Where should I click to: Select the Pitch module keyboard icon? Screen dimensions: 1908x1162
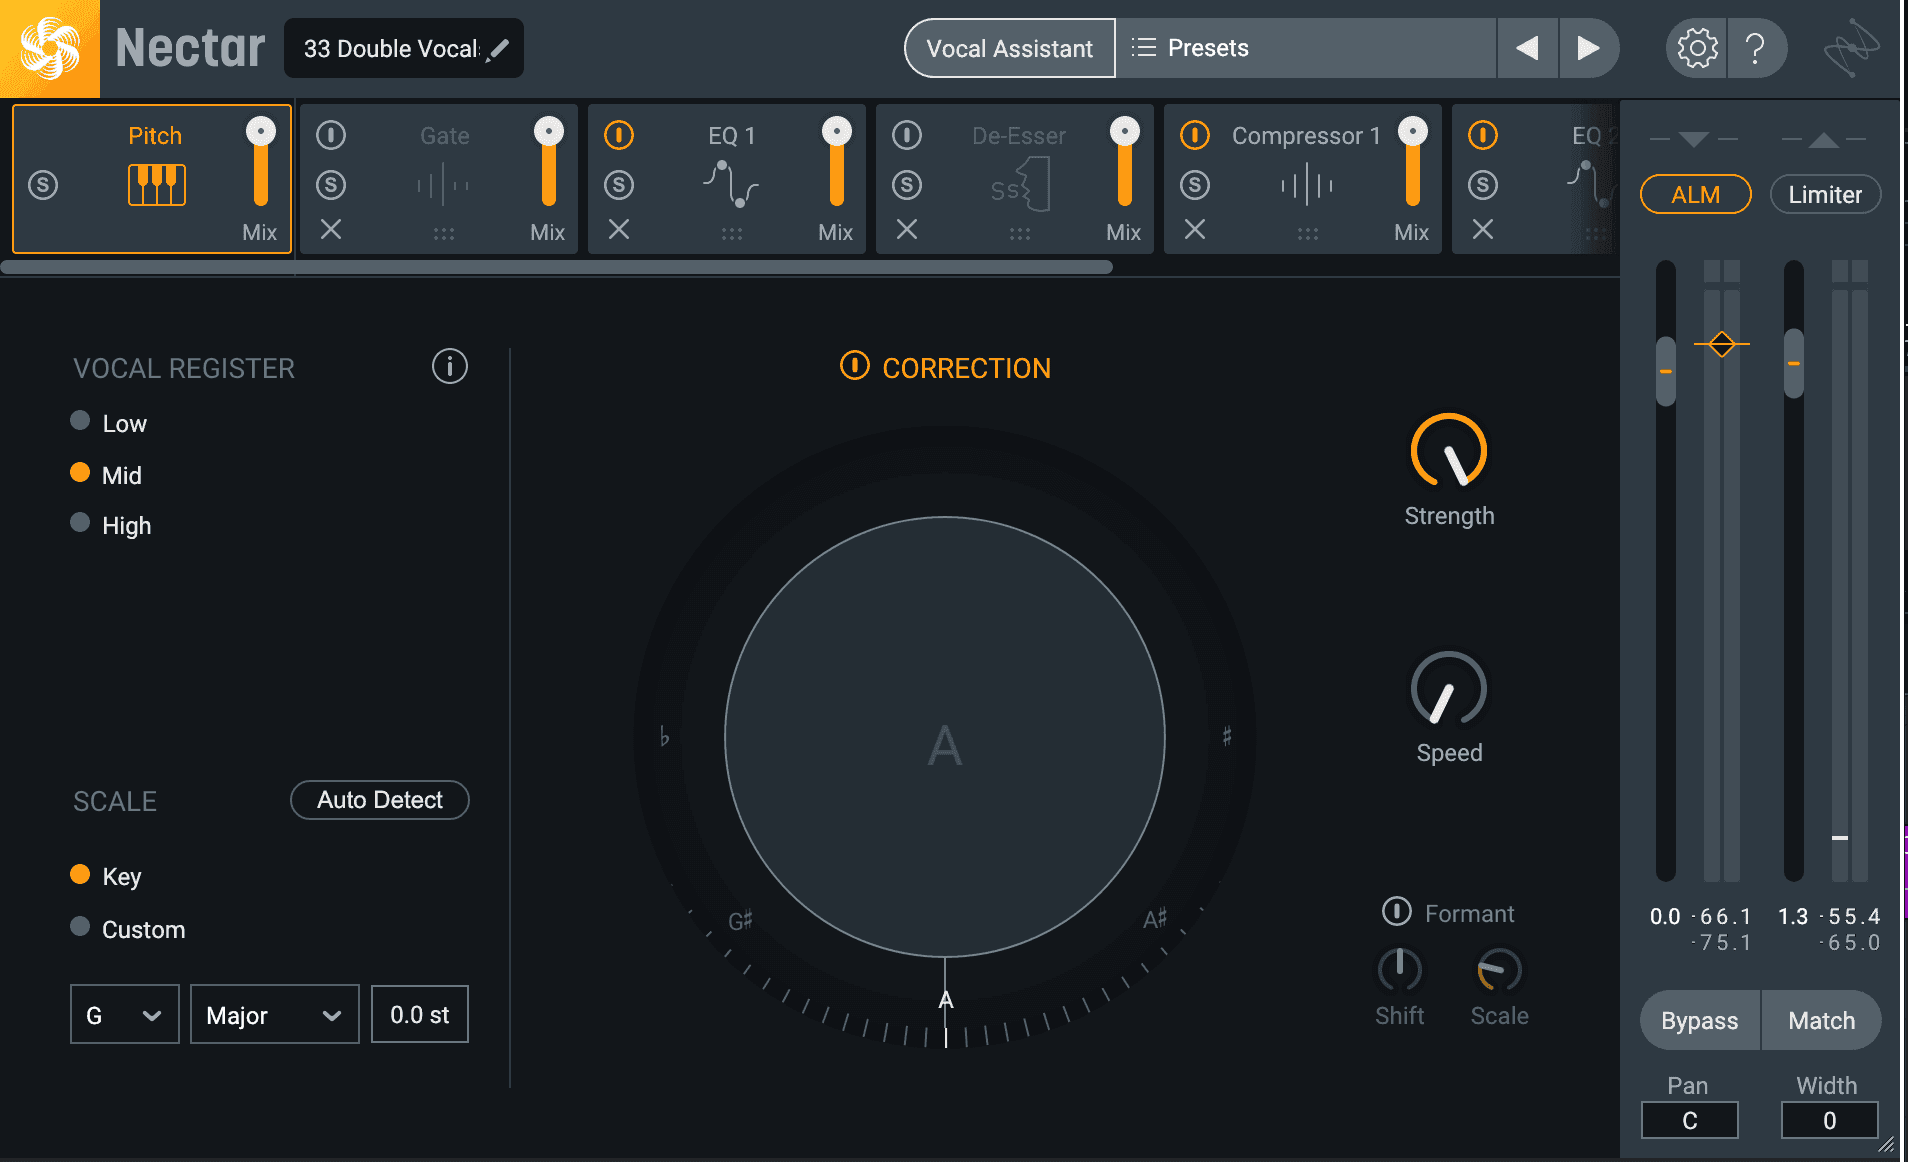pyautogui.click(x=157, y=185)
